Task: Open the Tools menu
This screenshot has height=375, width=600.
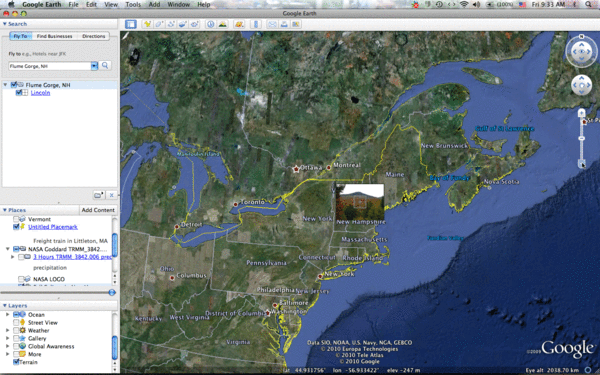Action: (x=133, y=5)
